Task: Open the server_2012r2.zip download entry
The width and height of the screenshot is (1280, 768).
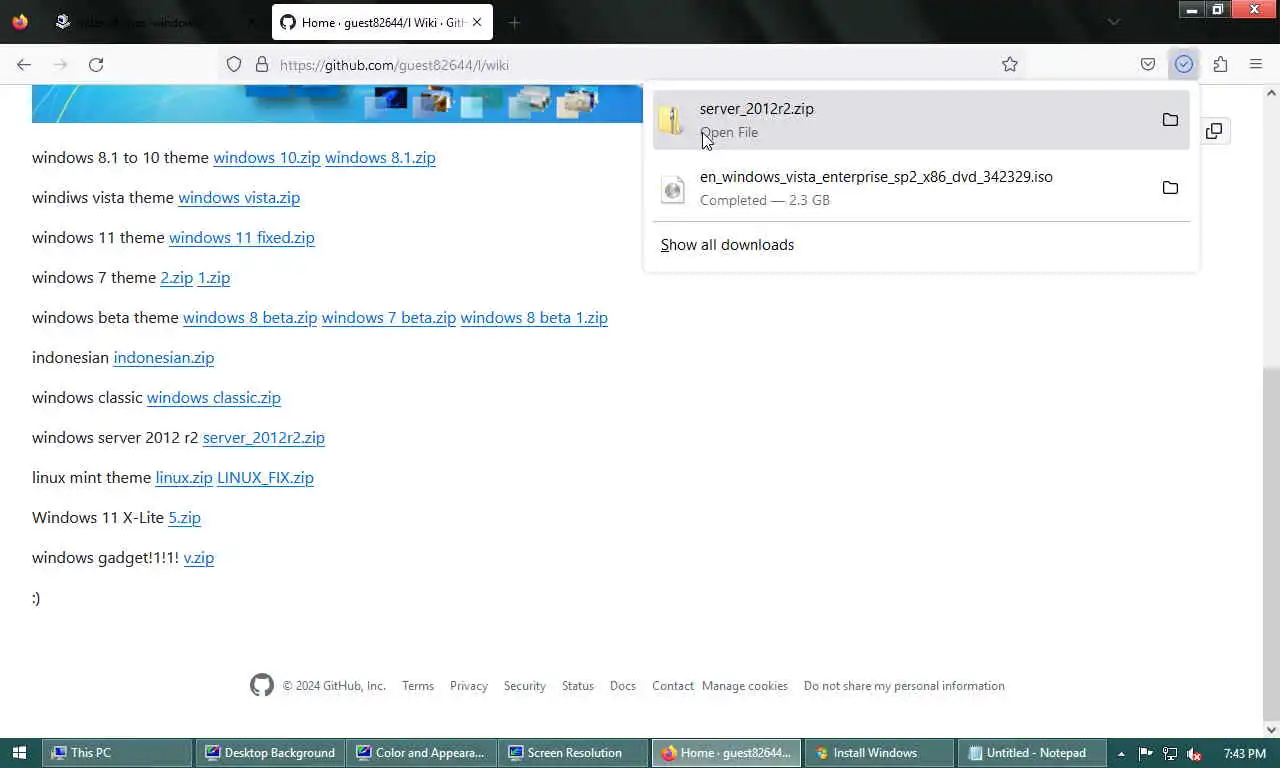Action: (x=920, y=120)
